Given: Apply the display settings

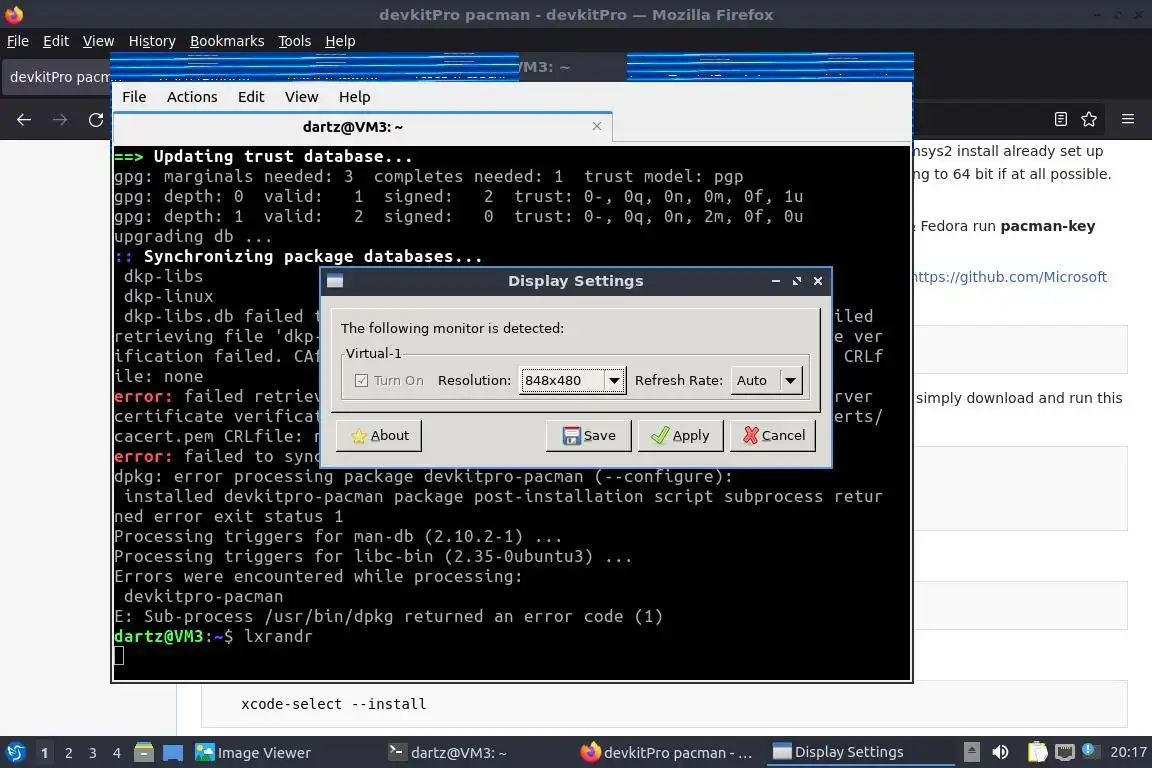Looking at the screenshot, I should click(x=680, y=435).
